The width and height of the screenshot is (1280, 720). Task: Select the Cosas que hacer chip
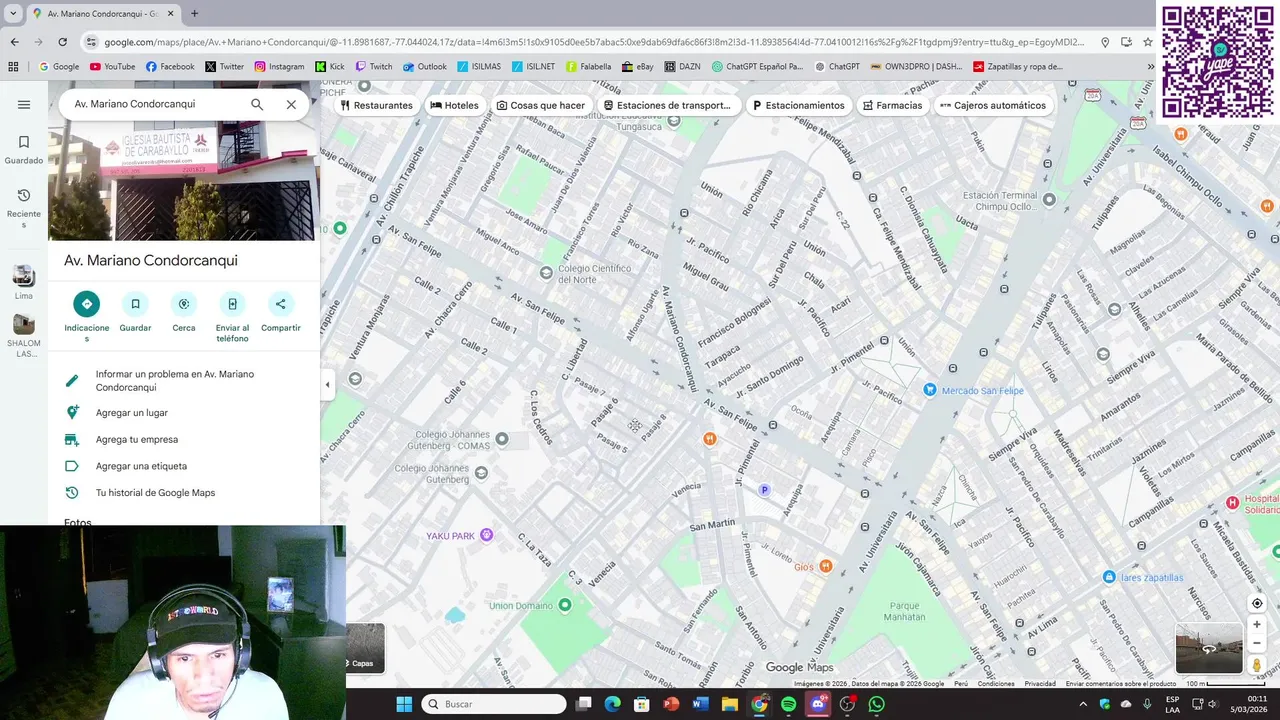click(x=540, y=105)
